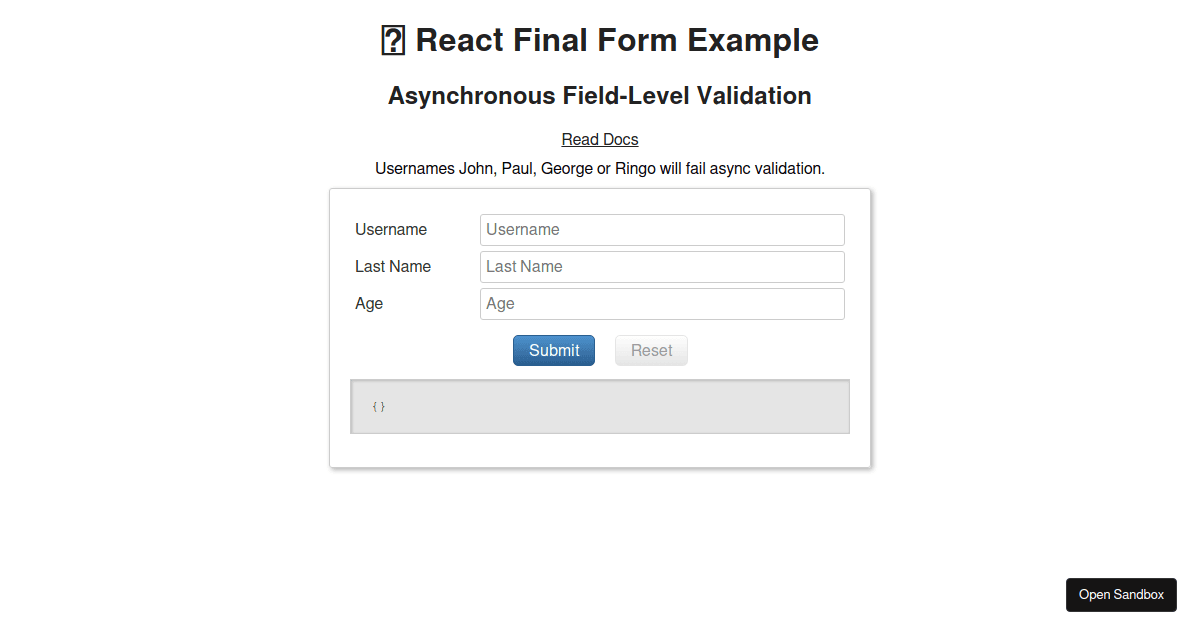Click the Username field label

391,230
